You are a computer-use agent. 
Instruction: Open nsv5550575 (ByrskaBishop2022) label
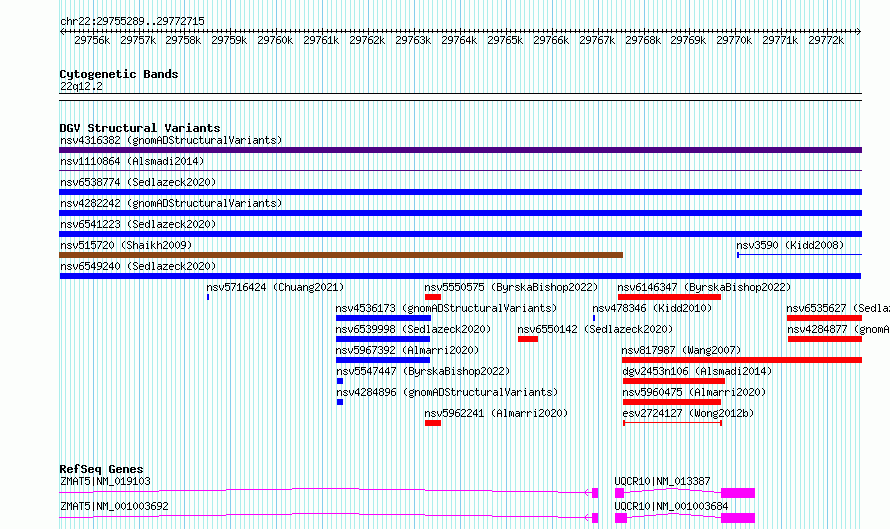(x=511, y=287)
